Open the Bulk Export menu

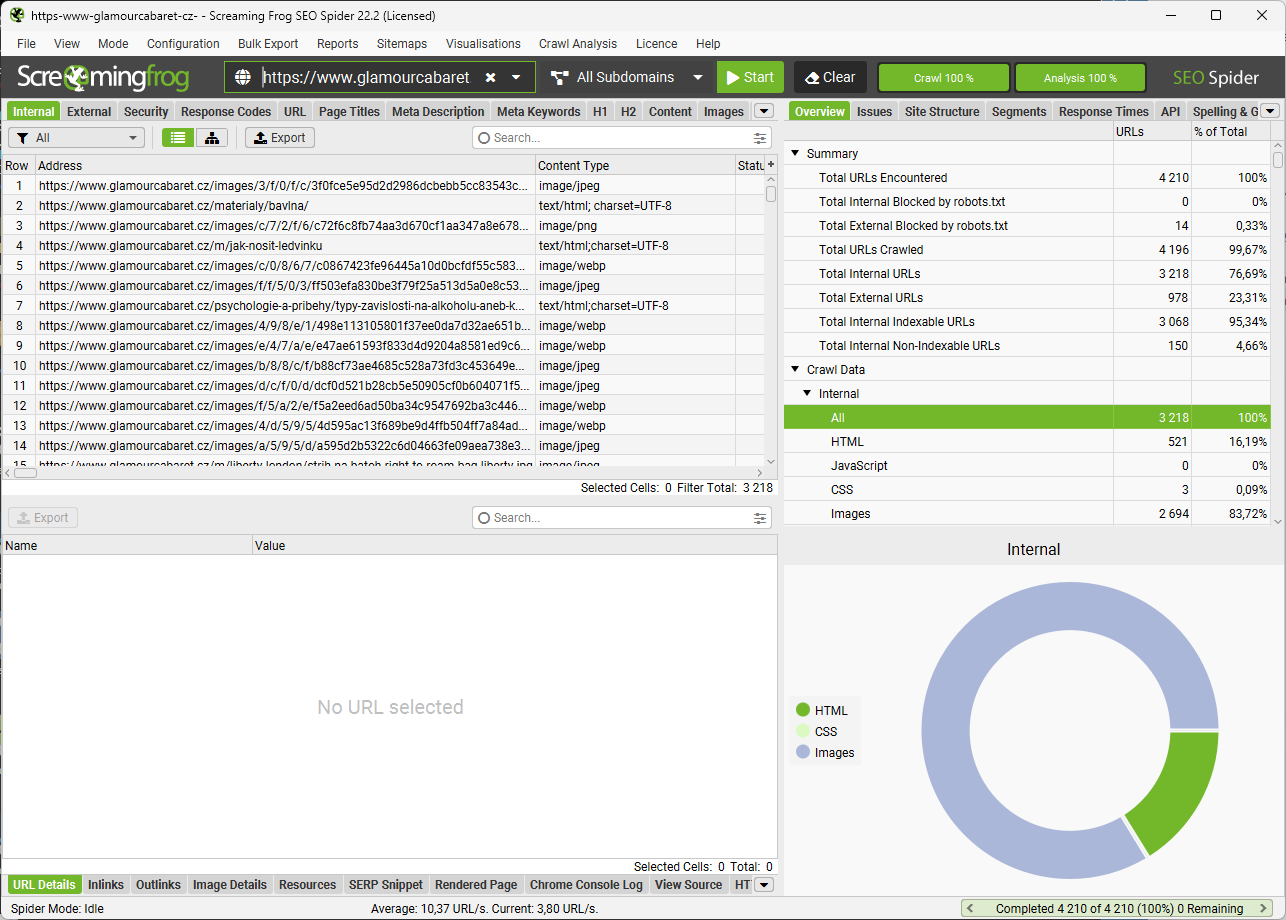coord(268,44)
